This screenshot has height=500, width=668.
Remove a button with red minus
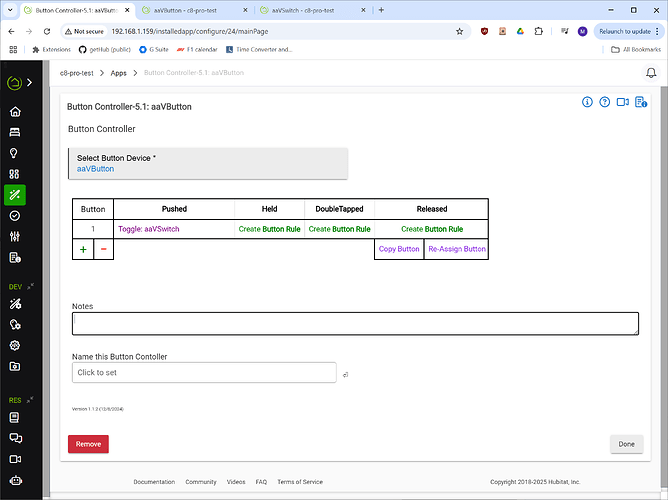point(104,249)
